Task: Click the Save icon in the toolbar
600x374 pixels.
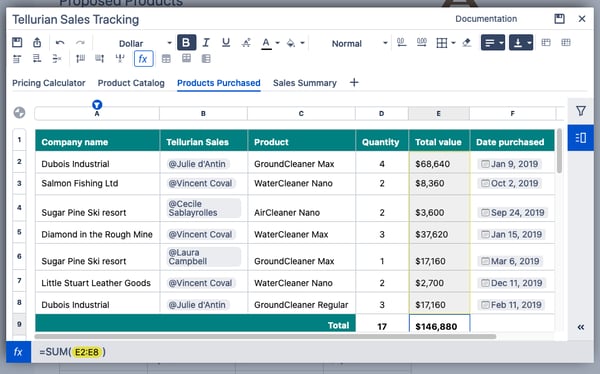Action: point(17,42)
